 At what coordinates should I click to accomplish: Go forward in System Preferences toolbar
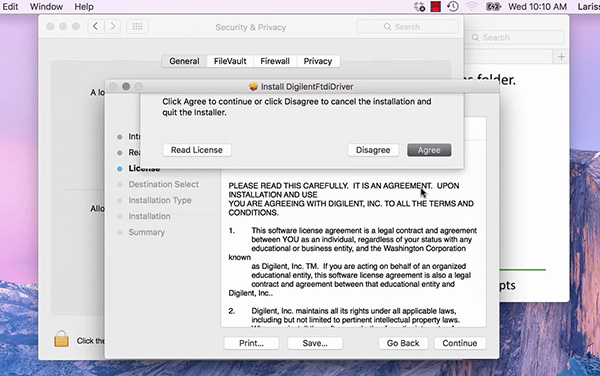click(x=112, y=26)
